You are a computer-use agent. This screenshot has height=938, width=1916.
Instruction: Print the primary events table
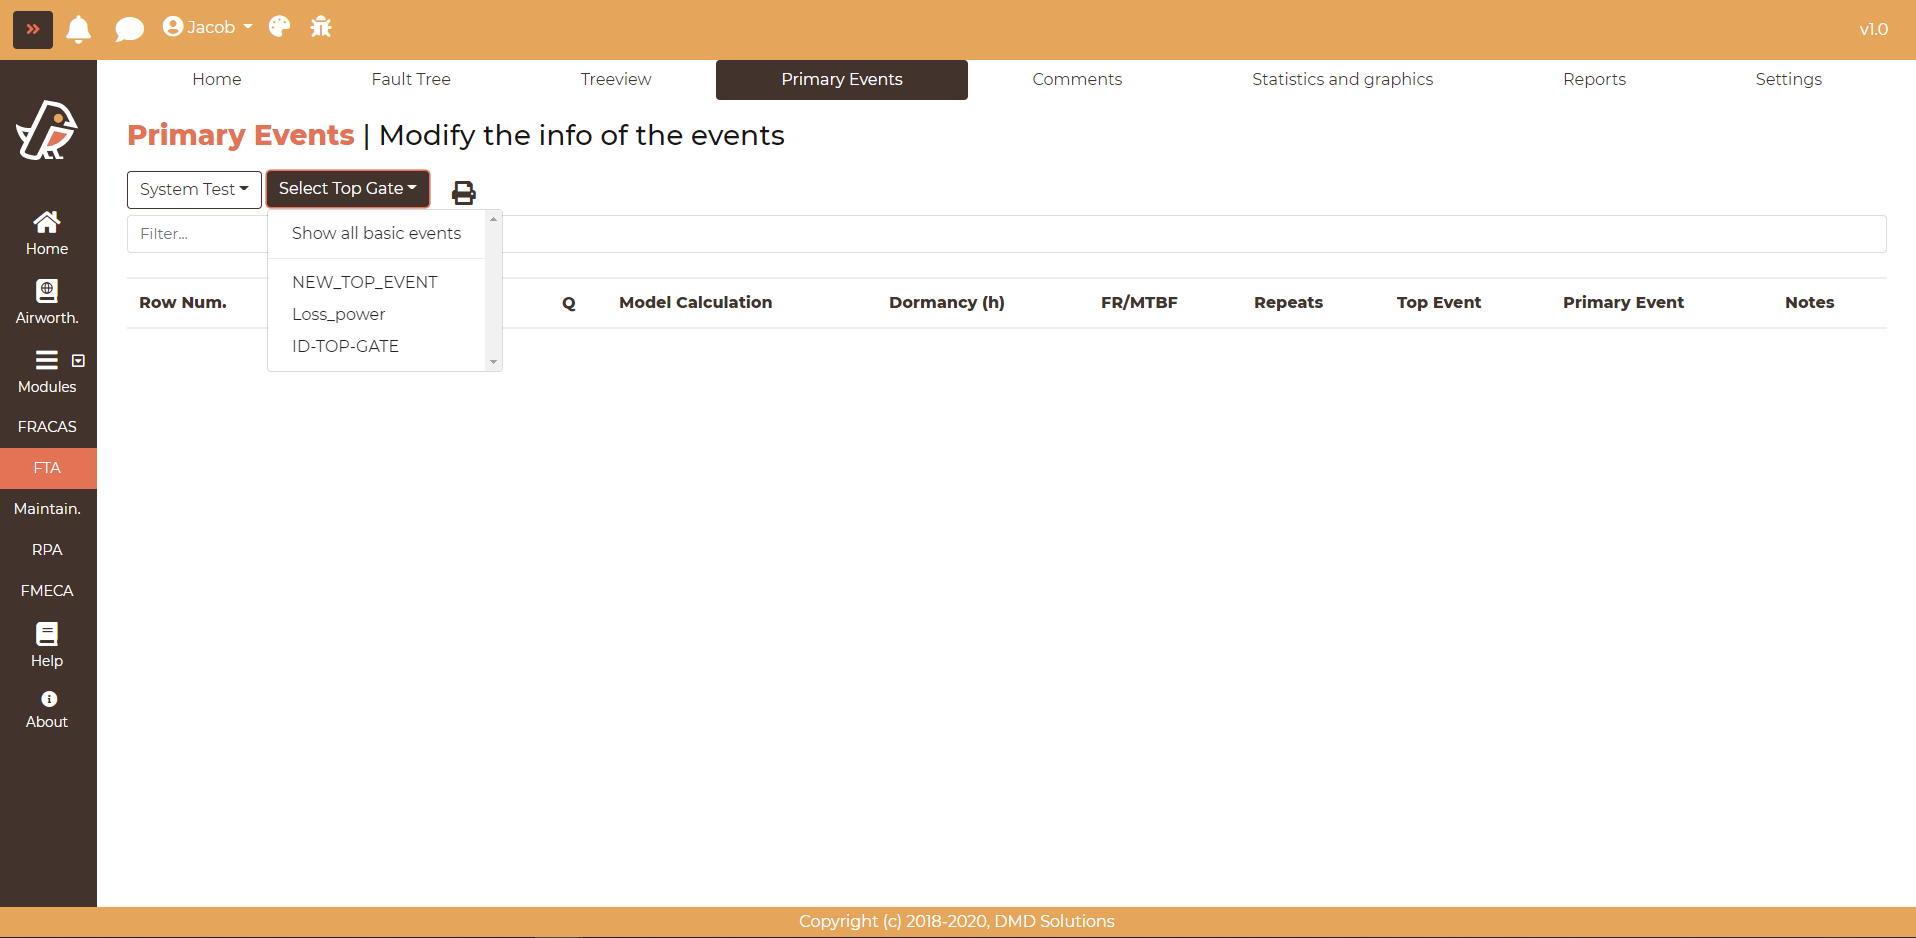tap(463, 192)
